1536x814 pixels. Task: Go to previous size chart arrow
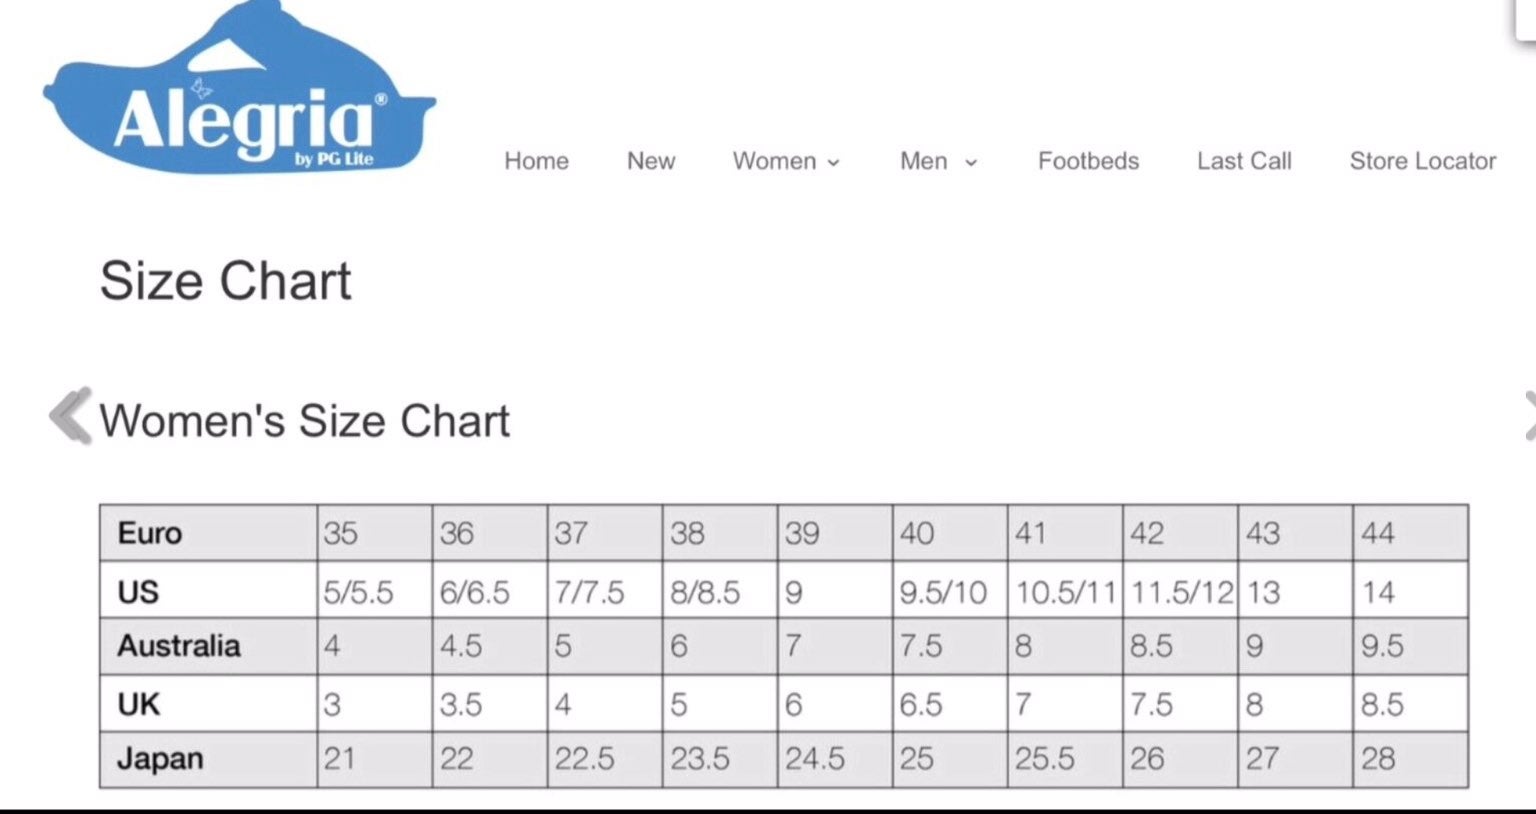(x=70, y=415)
